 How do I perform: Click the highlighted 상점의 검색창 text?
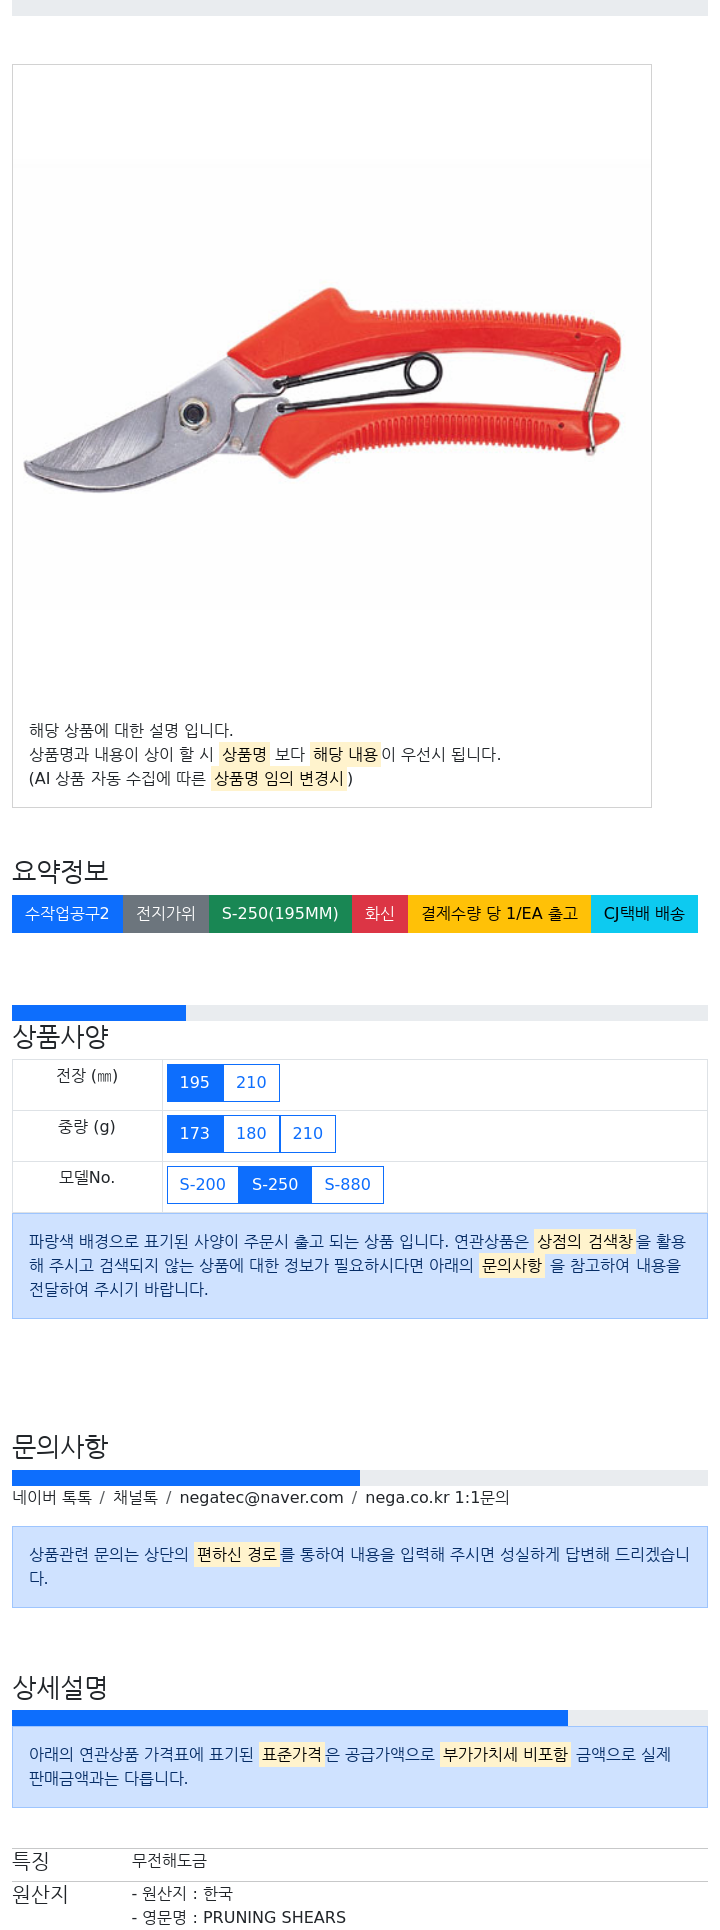[x=585, y=1242]
